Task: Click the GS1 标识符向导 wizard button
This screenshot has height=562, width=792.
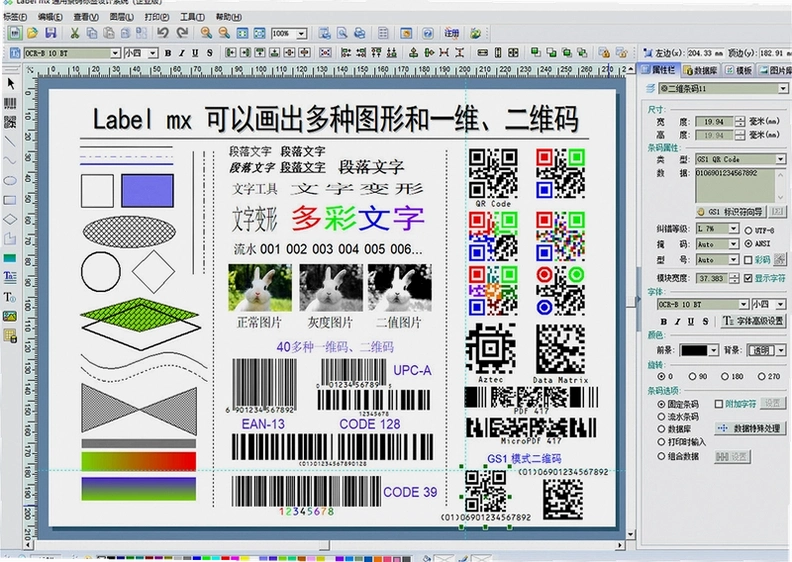Action: (x=730, y=212)
